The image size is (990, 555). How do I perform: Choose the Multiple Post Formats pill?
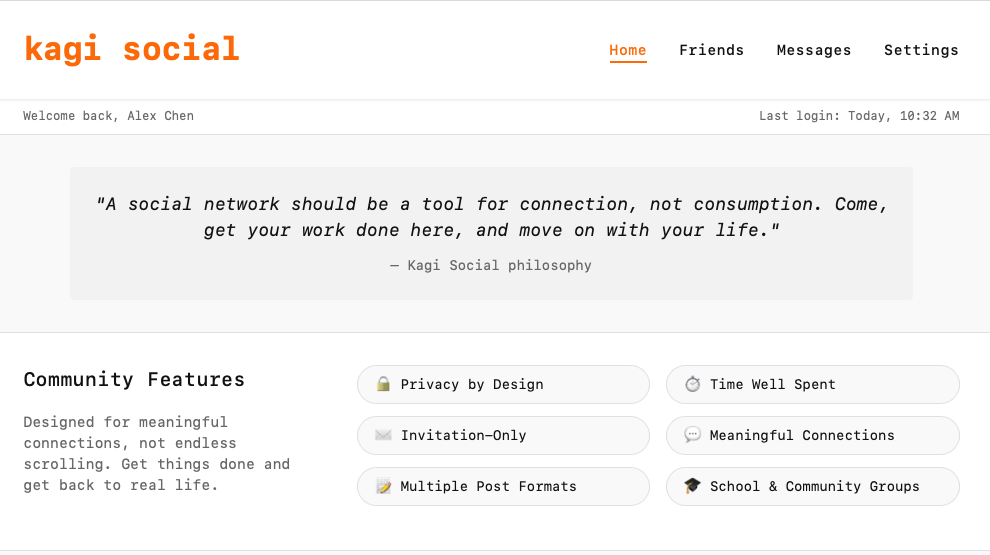pyautogui.click(x=503, y=486)
